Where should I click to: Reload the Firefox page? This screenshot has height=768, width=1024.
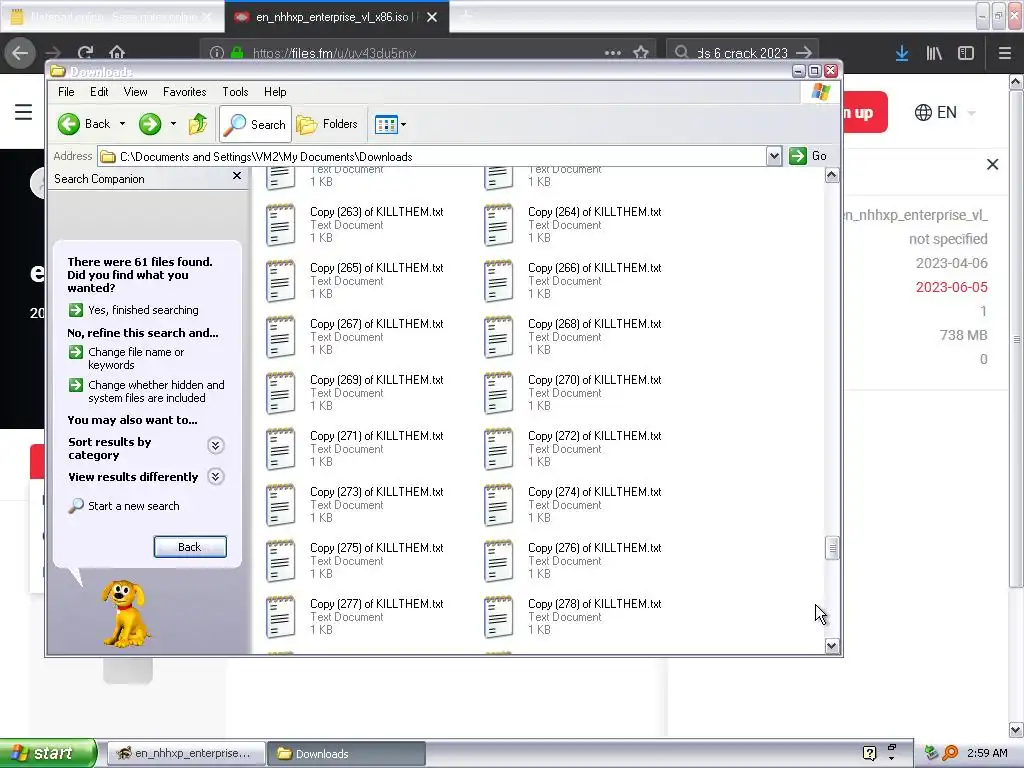(x=85, y=53)
